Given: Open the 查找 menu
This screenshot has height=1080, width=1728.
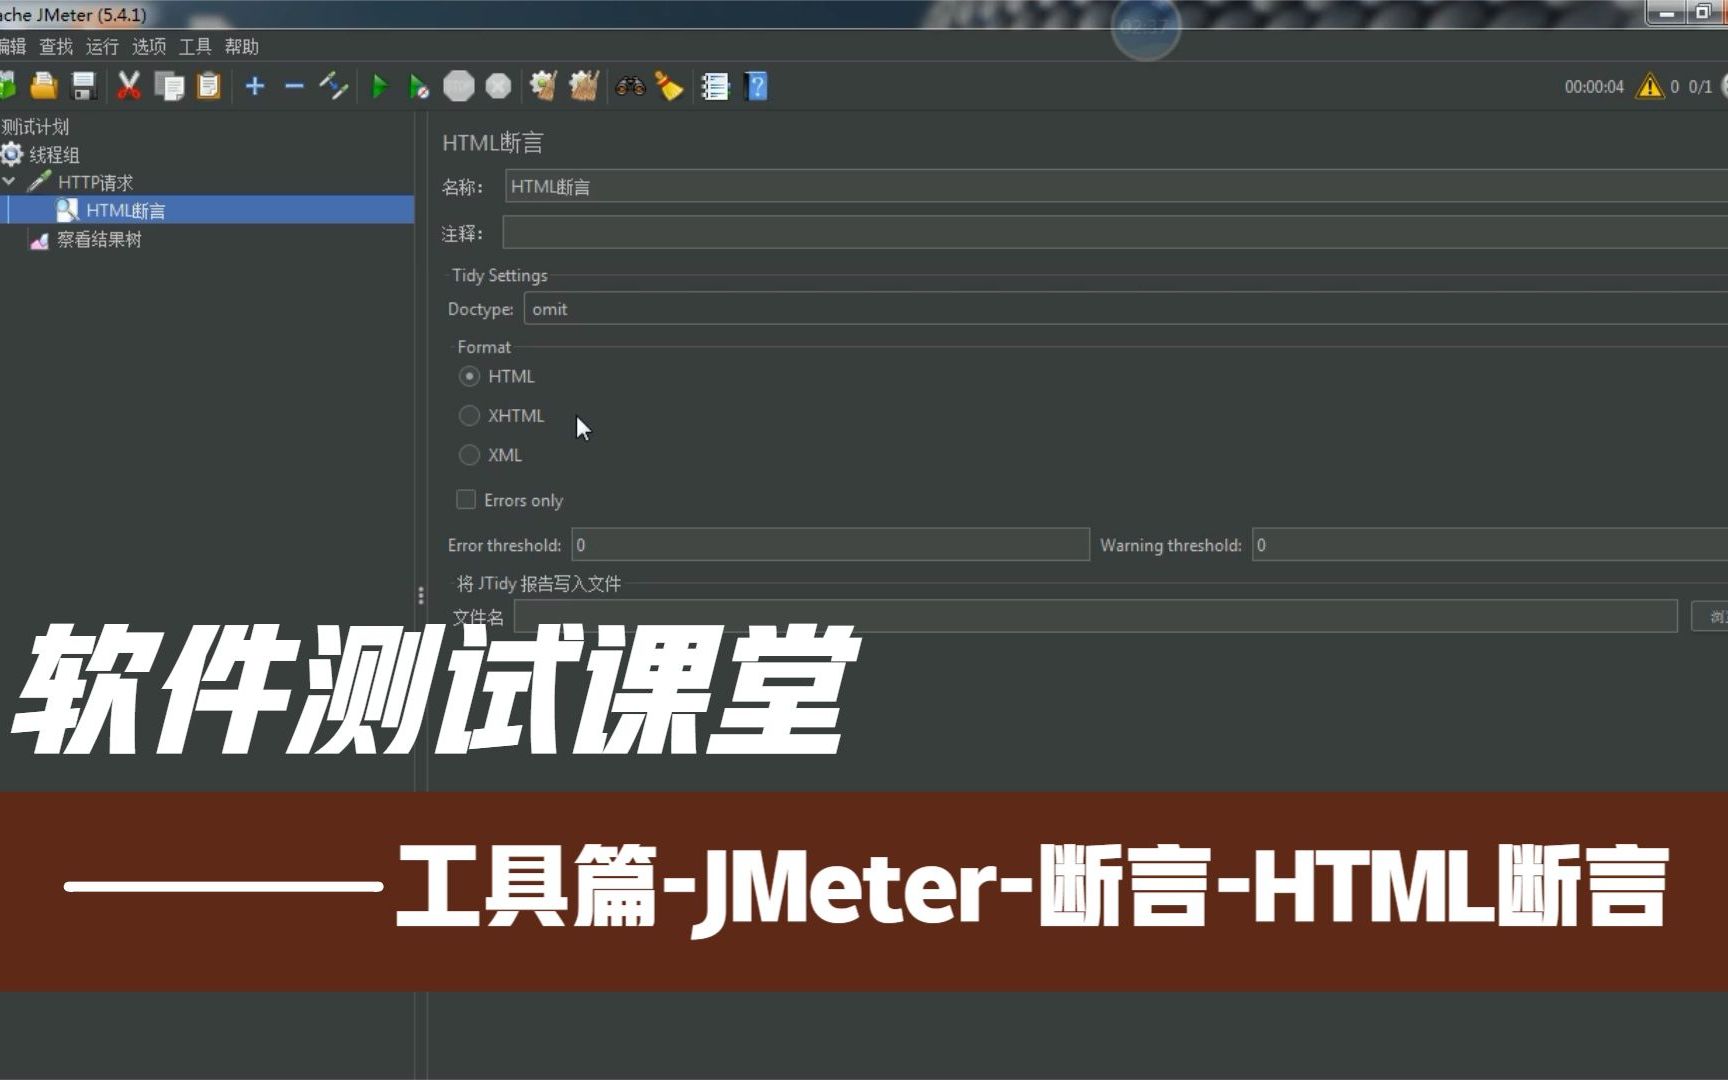Looking at the screenshot, I should [56, 47].
